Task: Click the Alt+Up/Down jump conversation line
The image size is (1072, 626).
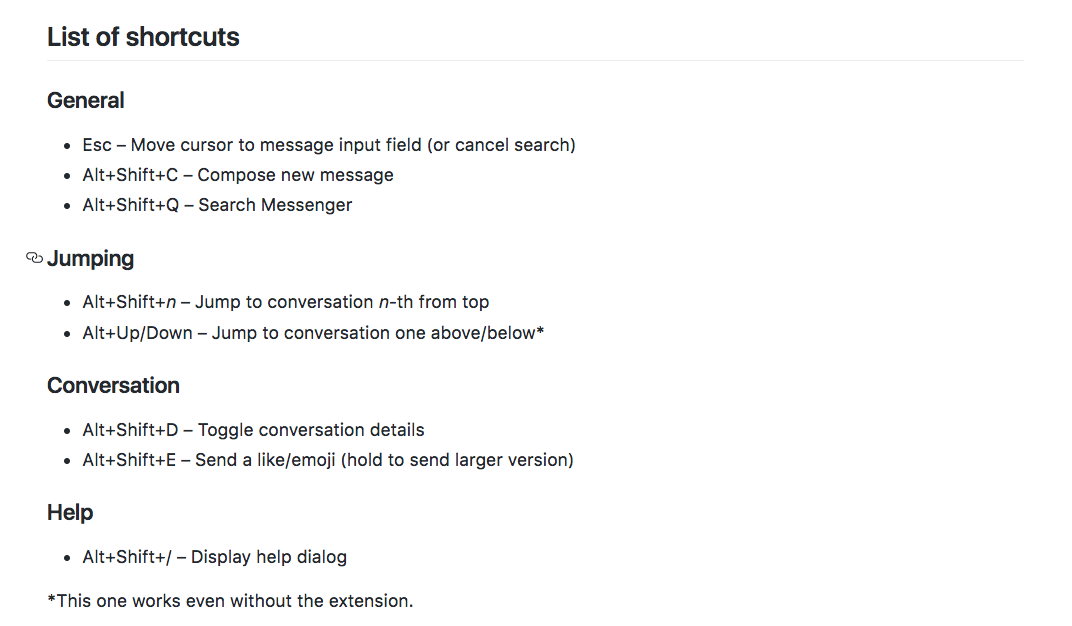Action: [x=313, y=333]
